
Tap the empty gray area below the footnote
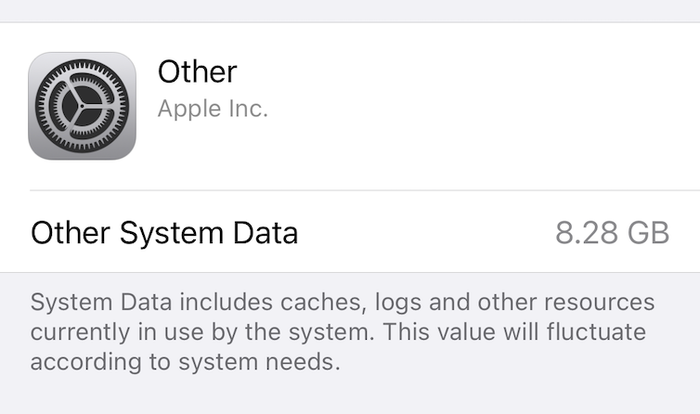[x=350, y=396]
